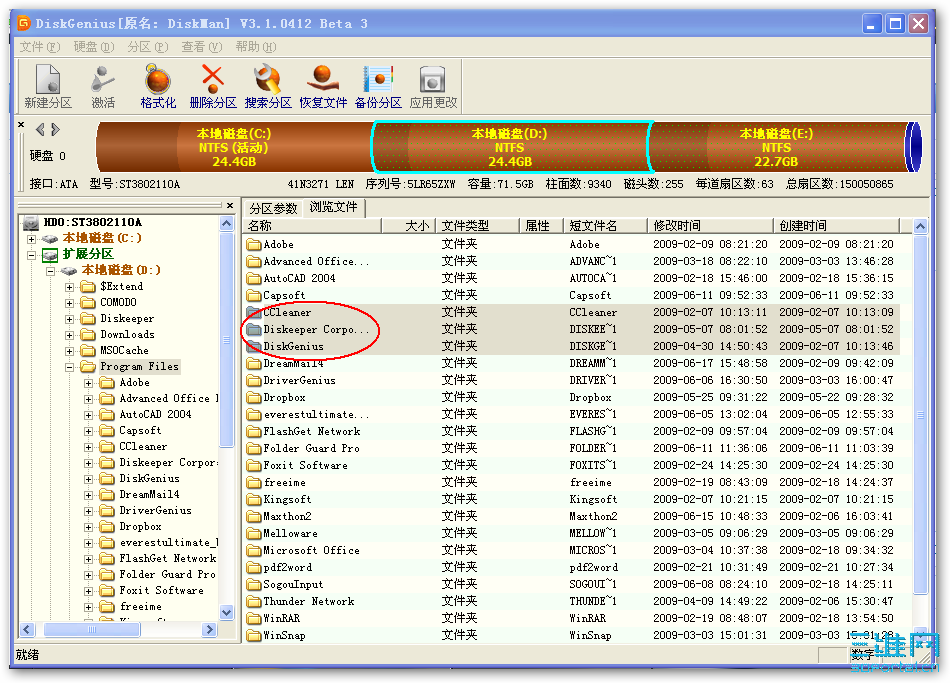Click the 搜索分区 (search partition) icon
Image resolution: width=950 pixels, height=683 pixels.
pos(268,79)
